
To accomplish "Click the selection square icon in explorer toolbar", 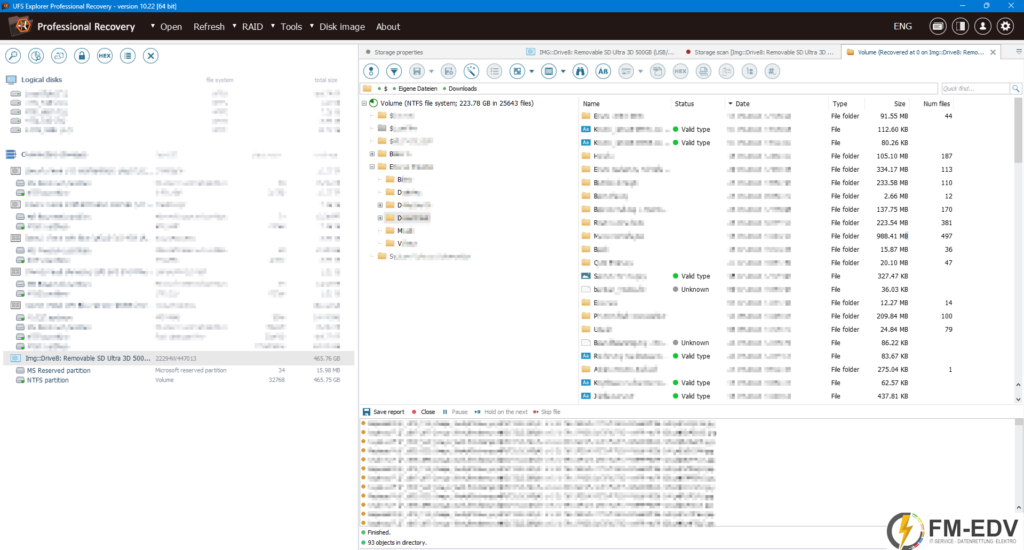I will [x=517, y=71].
